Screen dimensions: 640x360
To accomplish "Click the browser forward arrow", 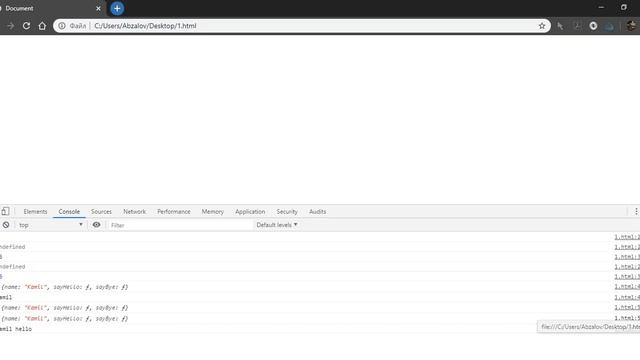I will (11, 26).
